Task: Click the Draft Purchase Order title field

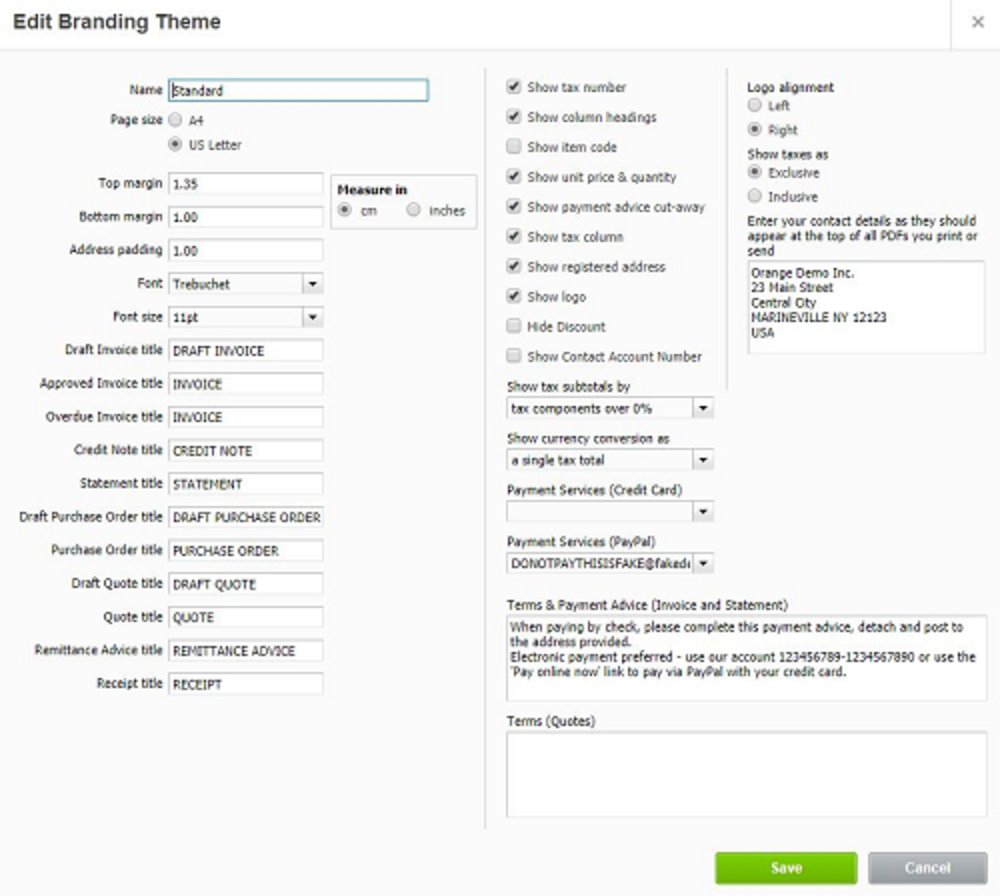Action: pyautogui.click(x=246, y=517)
